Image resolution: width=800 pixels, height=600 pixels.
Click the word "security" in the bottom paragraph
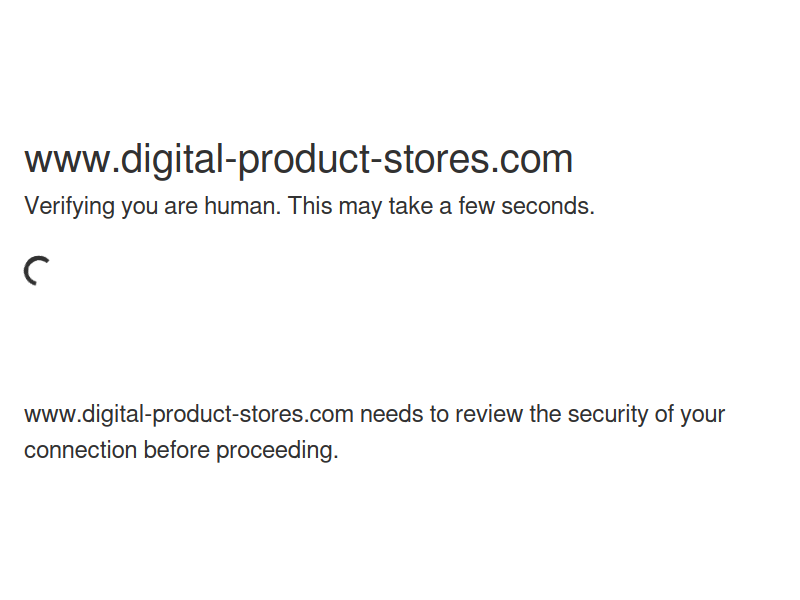pos(608,414)
